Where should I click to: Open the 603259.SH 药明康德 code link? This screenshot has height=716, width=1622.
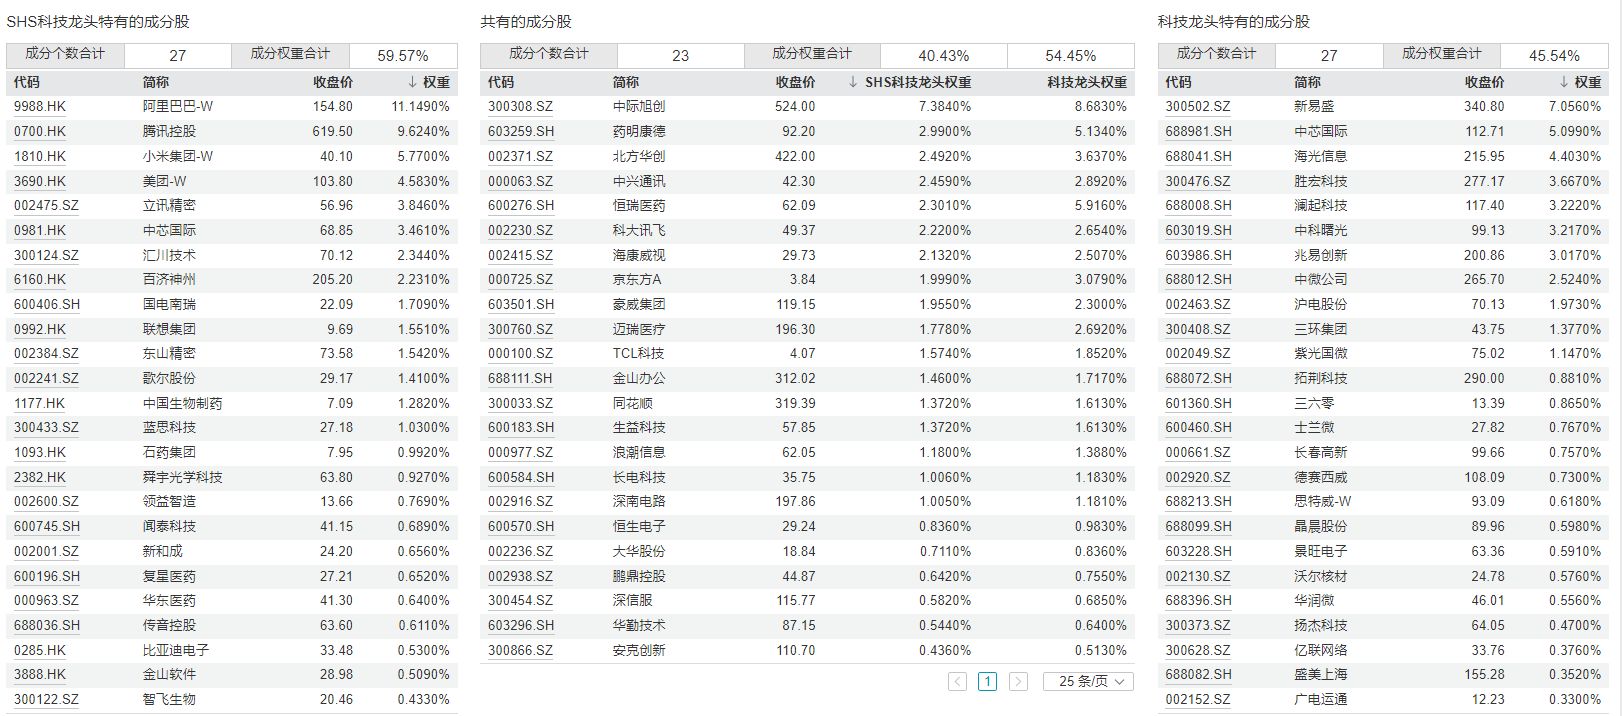pos(520,131)
